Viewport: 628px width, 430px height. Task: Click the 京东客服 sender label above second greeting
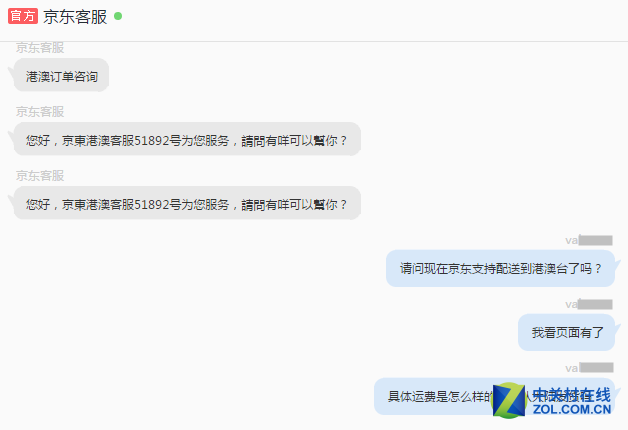tap(40, 176)
